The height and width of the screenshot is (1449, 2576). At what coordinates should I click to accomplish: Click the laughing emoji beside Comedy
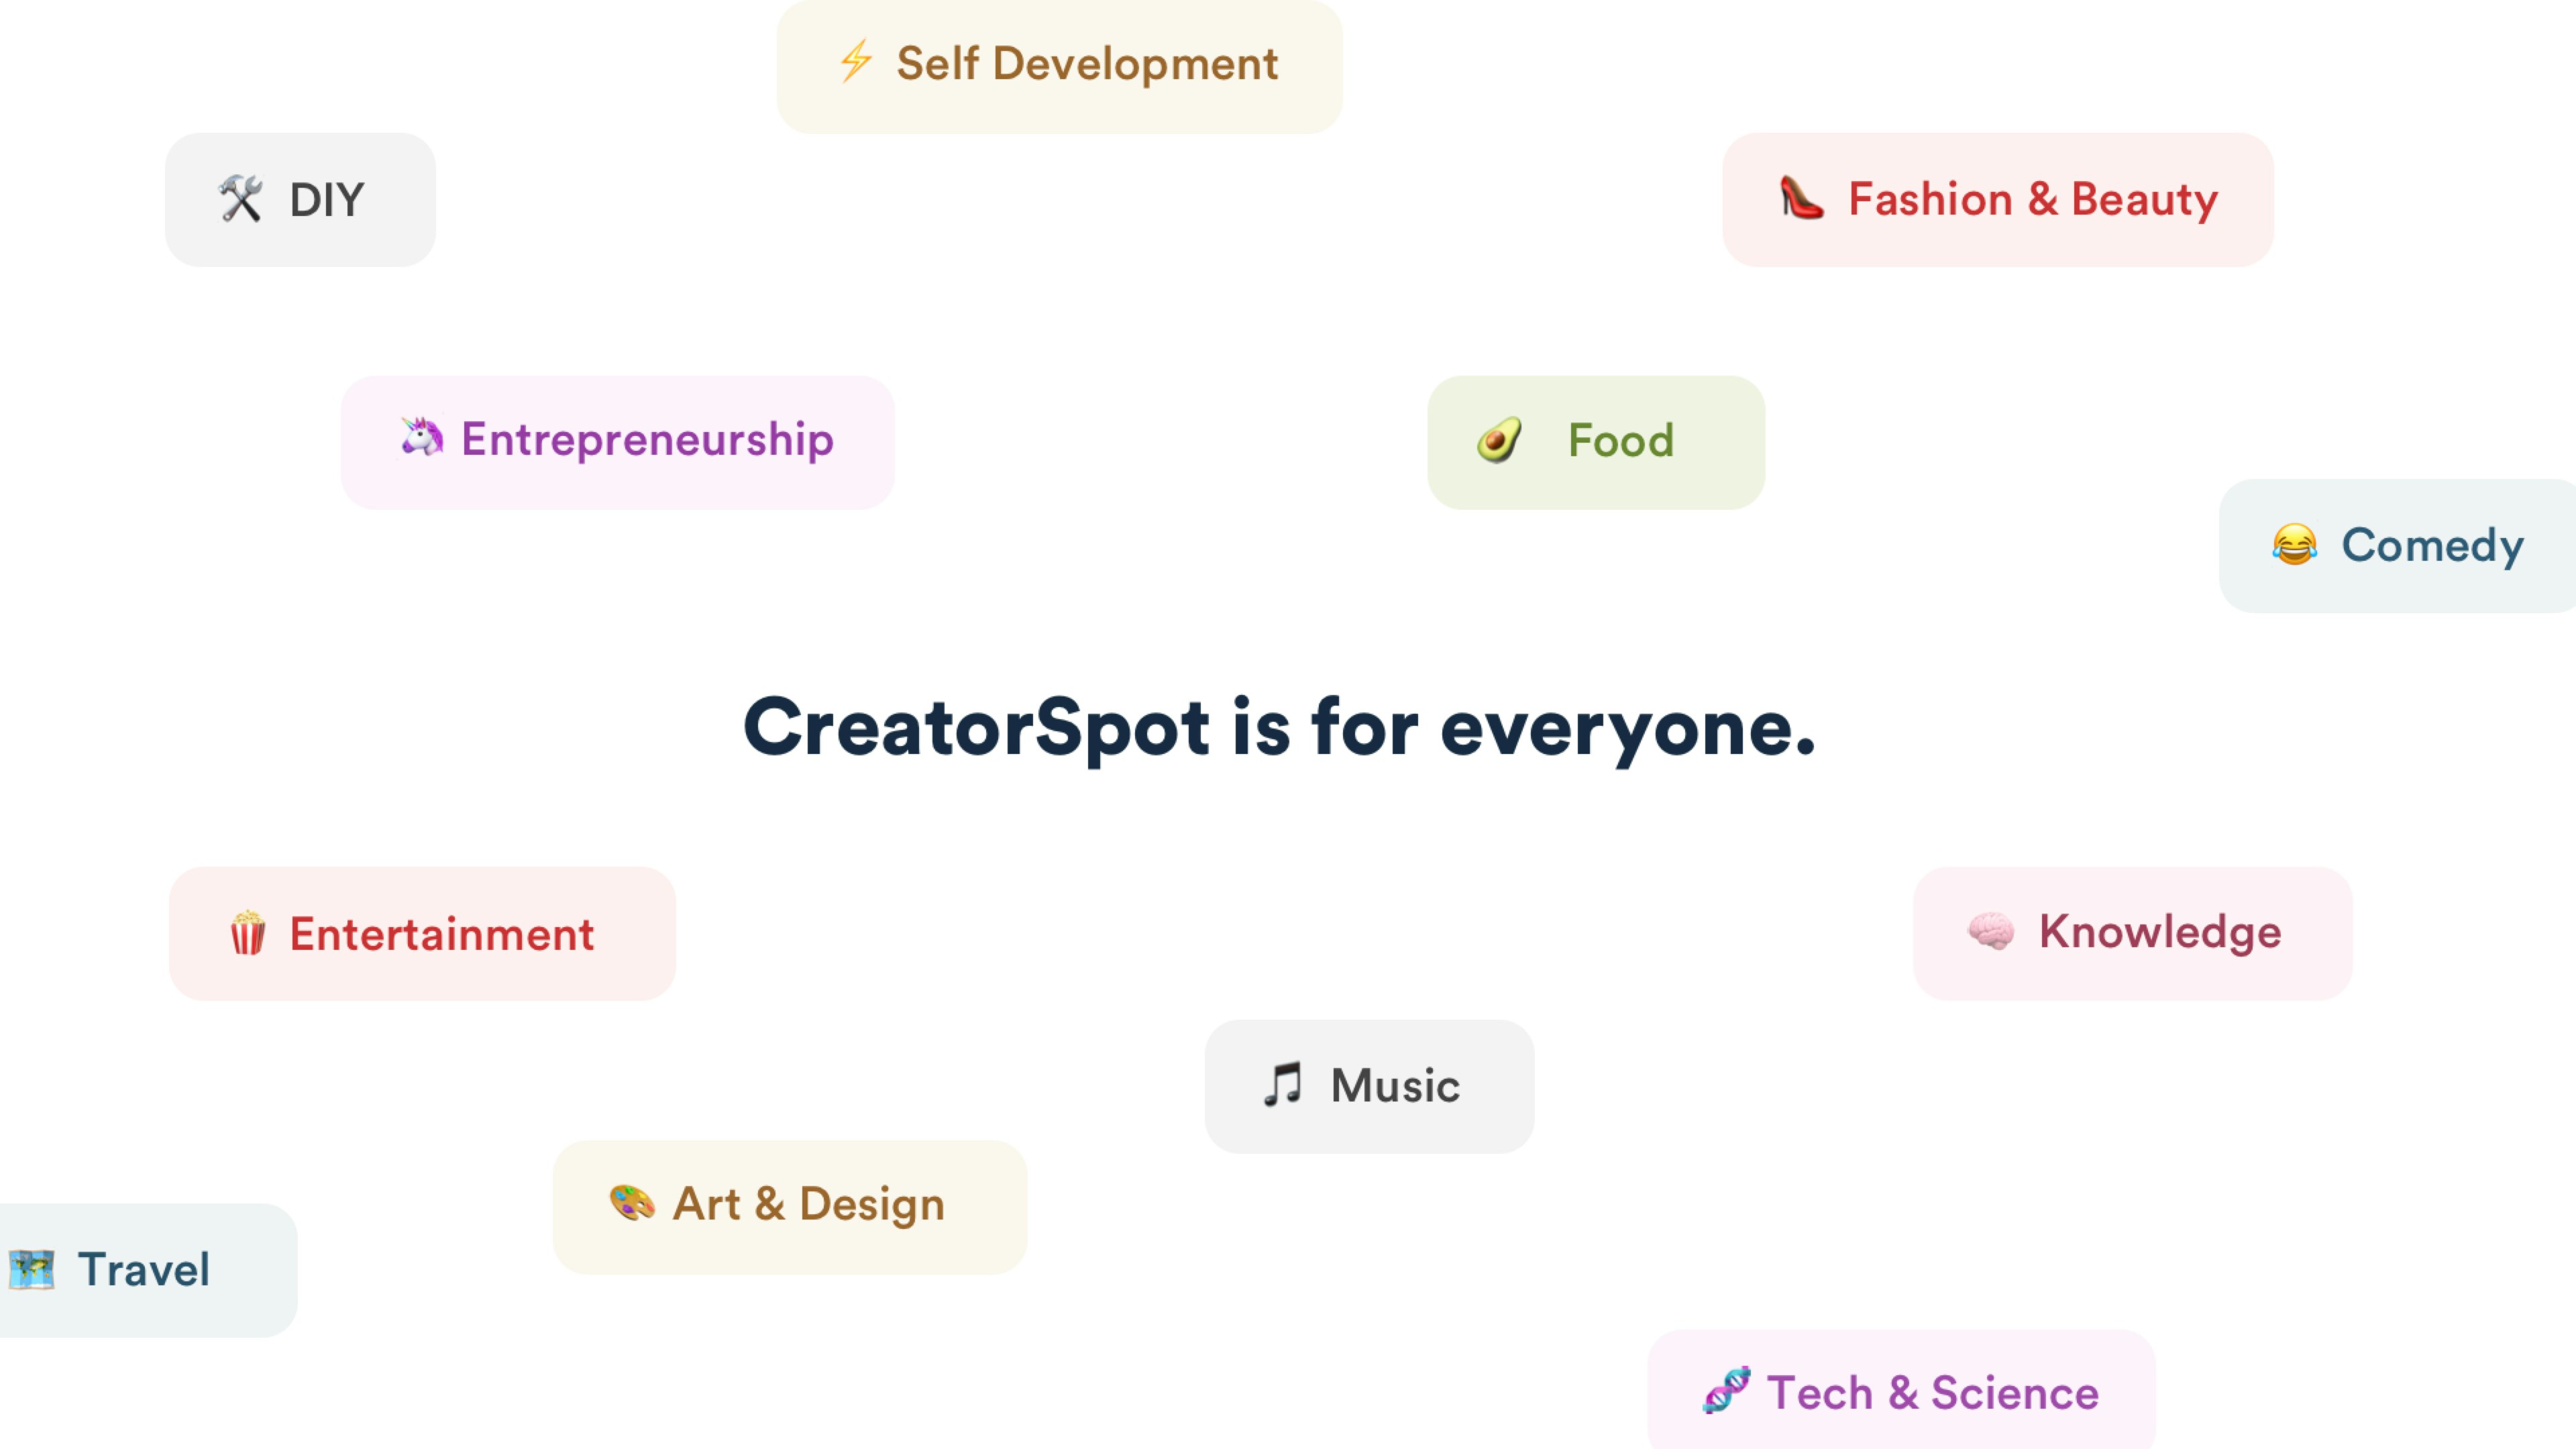pyautogui.click(x=2295, y=546)
